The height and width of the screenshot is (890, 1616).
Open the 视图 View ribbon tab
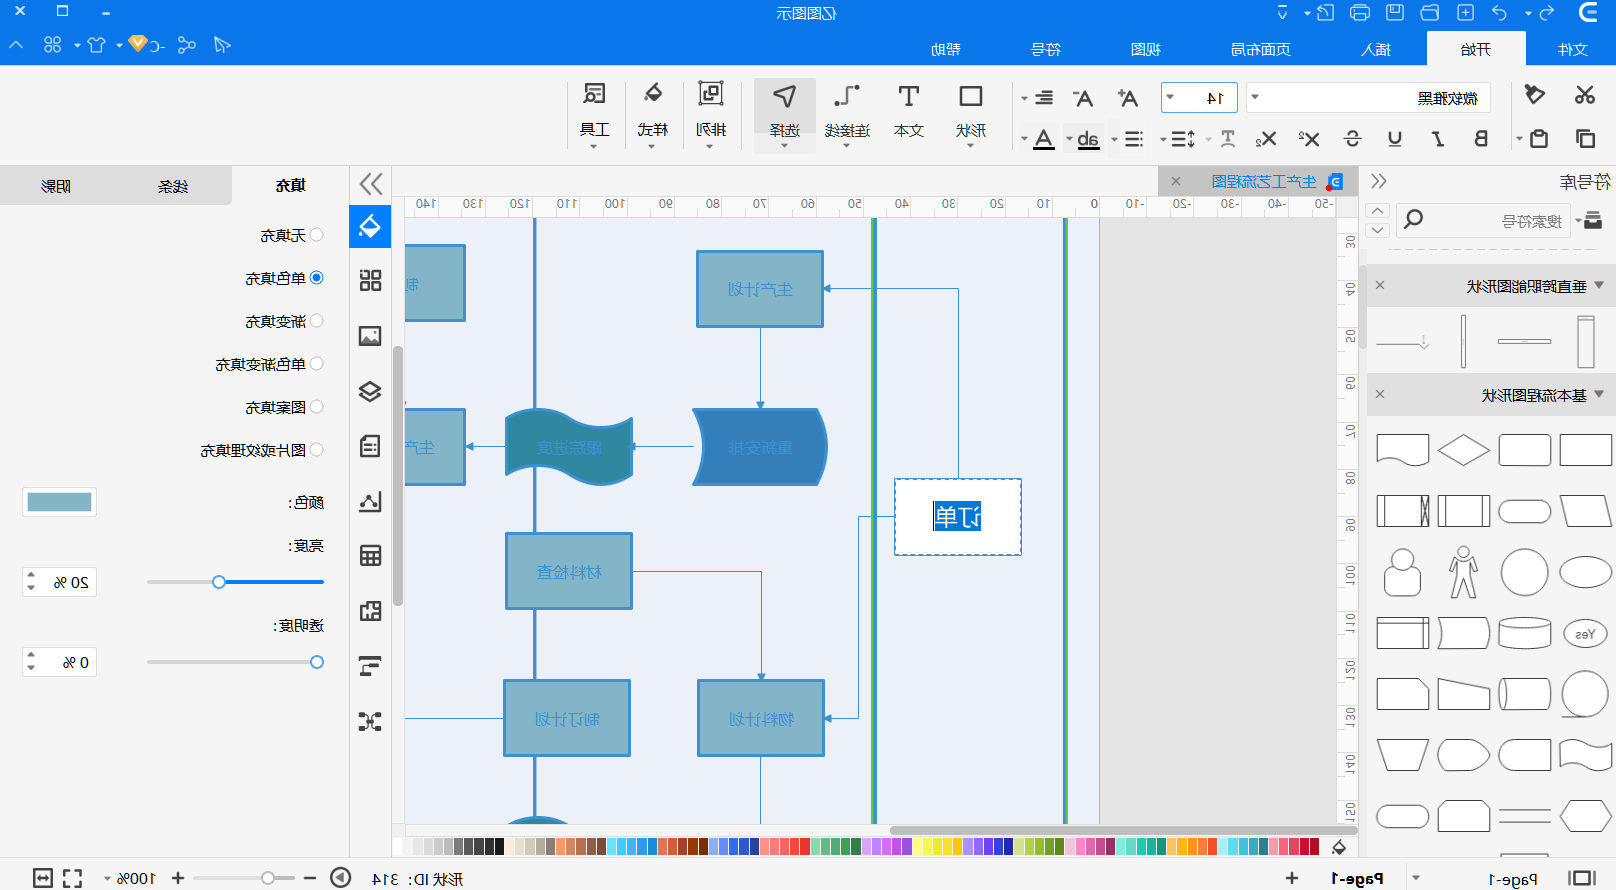[1145, 49]
